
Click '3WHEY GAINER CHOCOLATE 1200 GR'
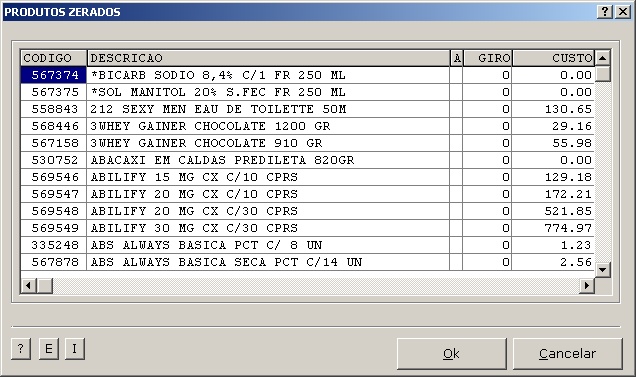coord(210,126)
